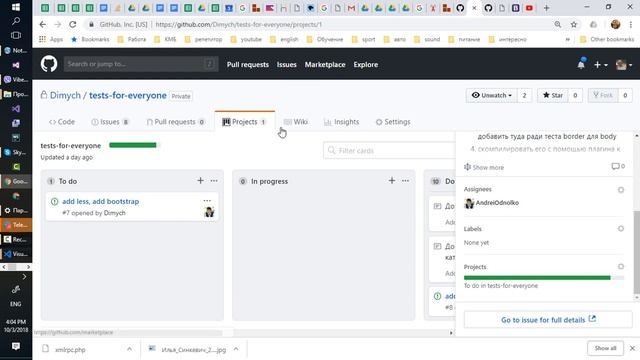
Task: Open the Dimych owner link
Action: pos(65,96)
